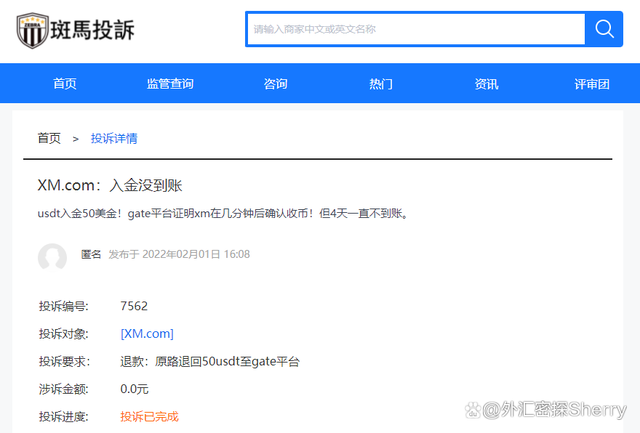640x433 pixels.
Task: Click the 投诉已完成 status text
Action: tap(149, 416)
